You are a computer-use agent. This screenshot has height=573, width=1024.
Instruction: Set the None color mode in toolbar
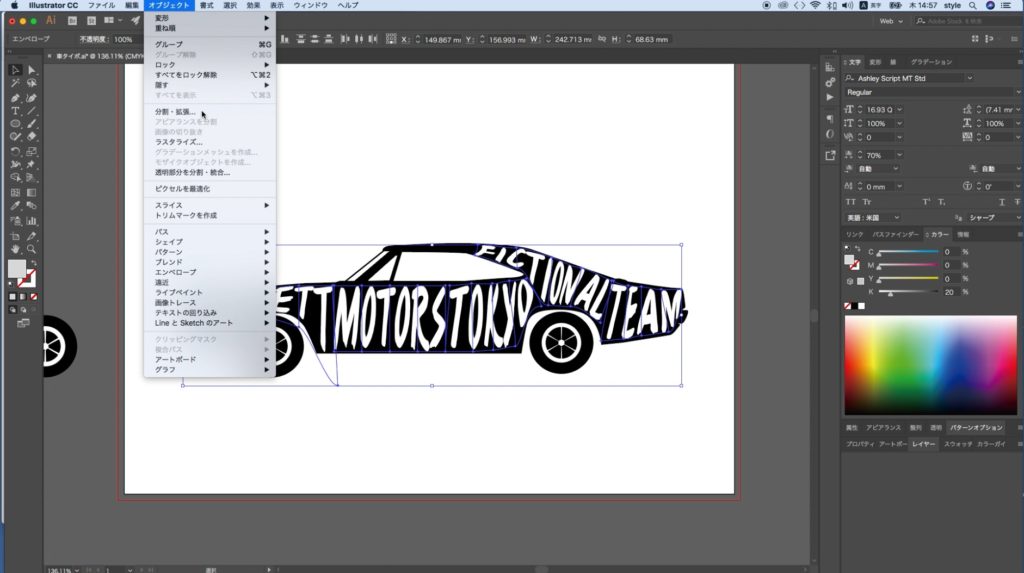click(33, 297)
